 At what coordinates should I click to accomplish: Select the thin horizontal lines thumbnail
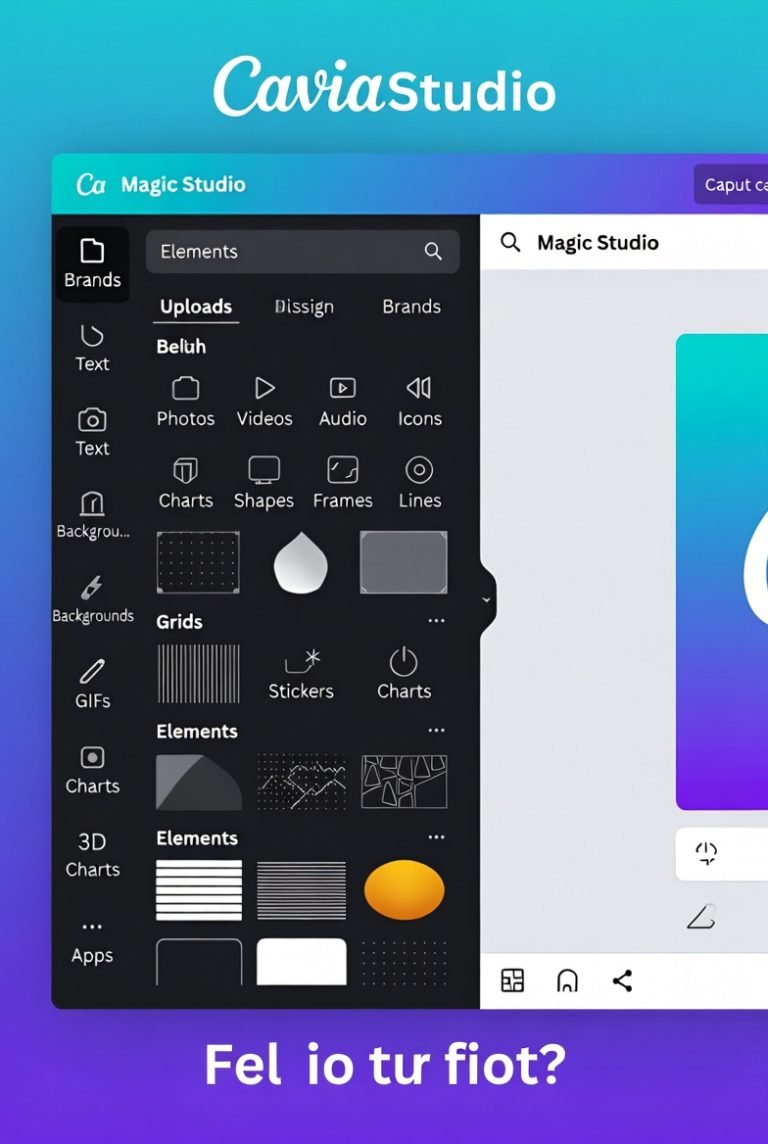[x=301, y=890]
